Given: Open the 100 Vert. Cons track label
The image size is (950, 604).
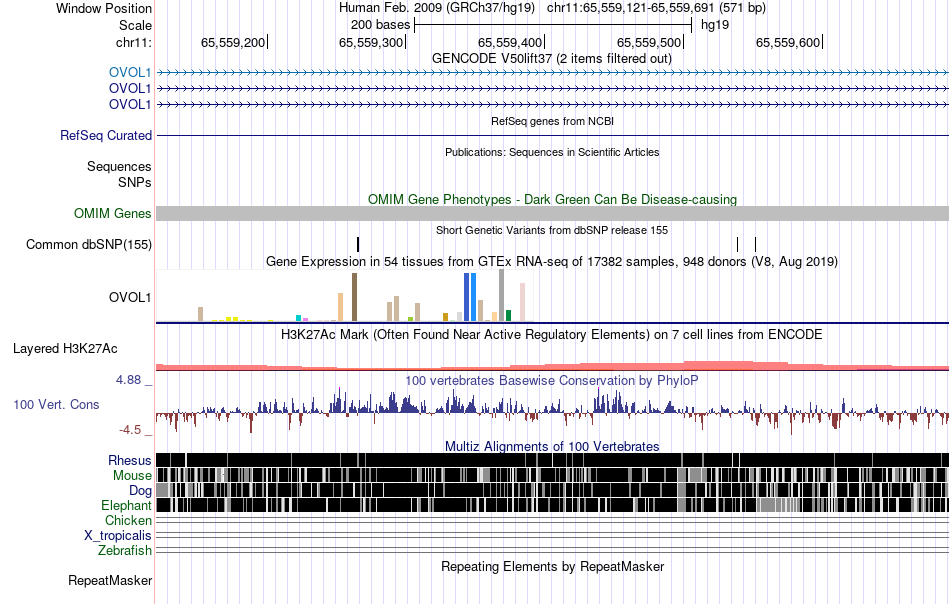Looking at the screenshot, I should click(56, 405).
